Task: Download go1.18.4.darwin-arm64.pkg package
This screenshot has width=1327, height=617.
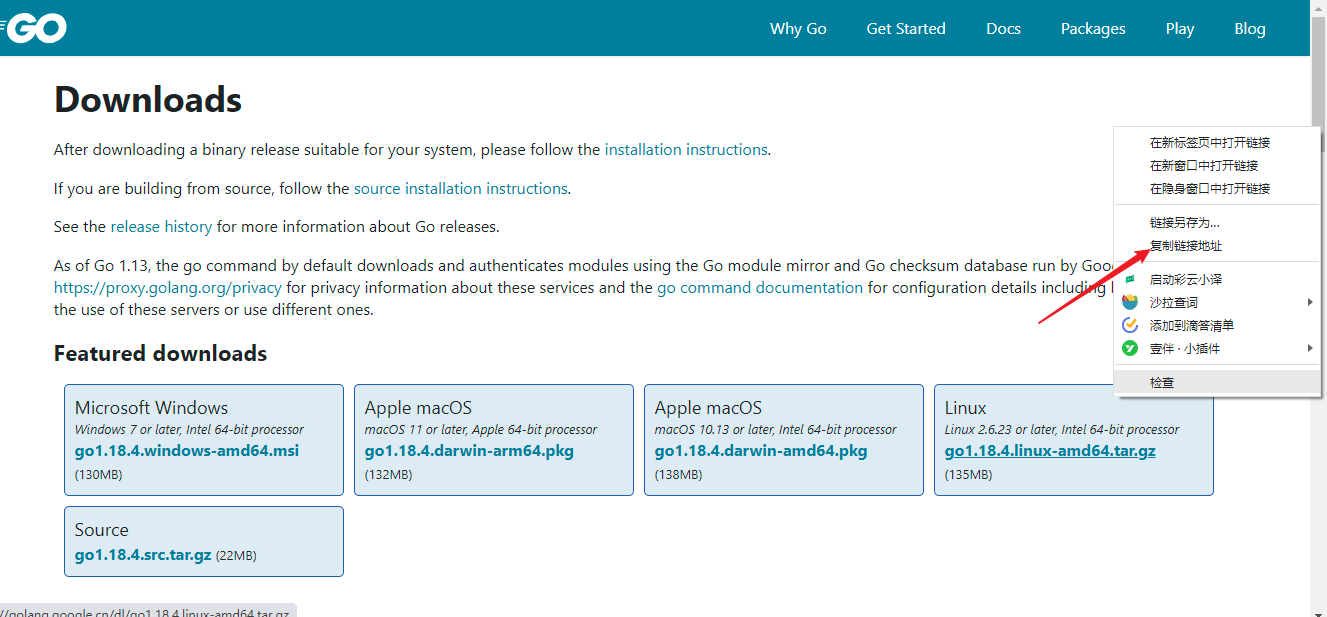Action: click(x=469, y=451)
